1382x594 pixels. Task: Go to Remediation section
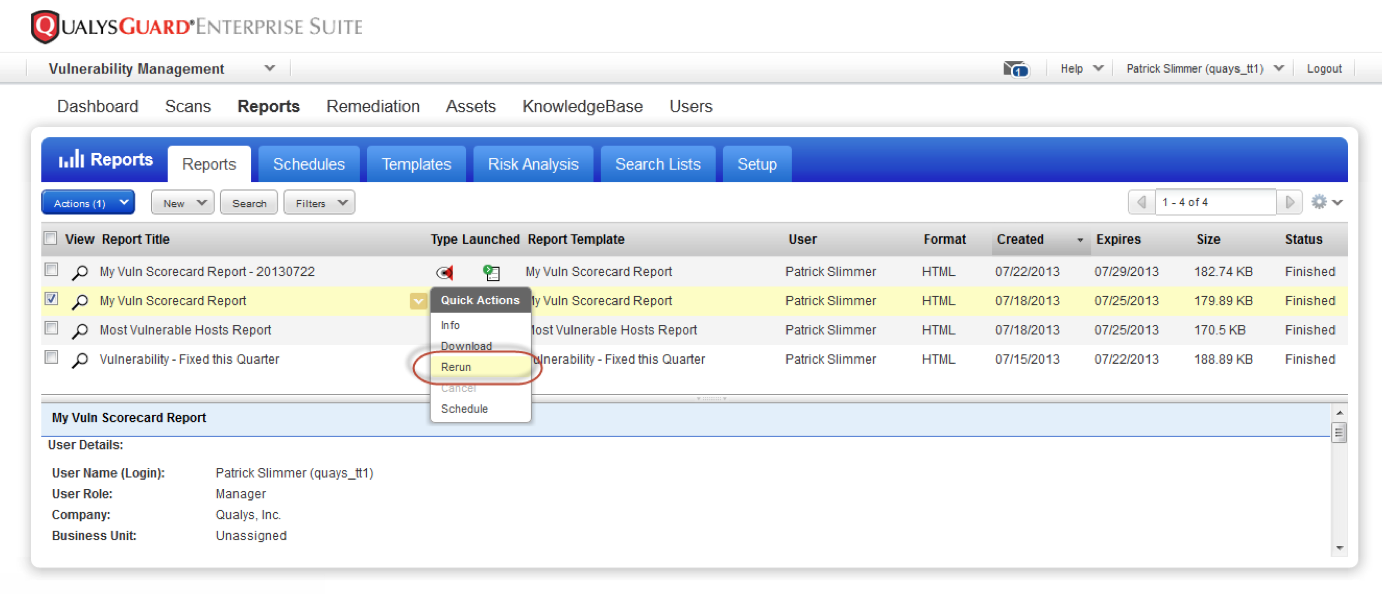373,106
